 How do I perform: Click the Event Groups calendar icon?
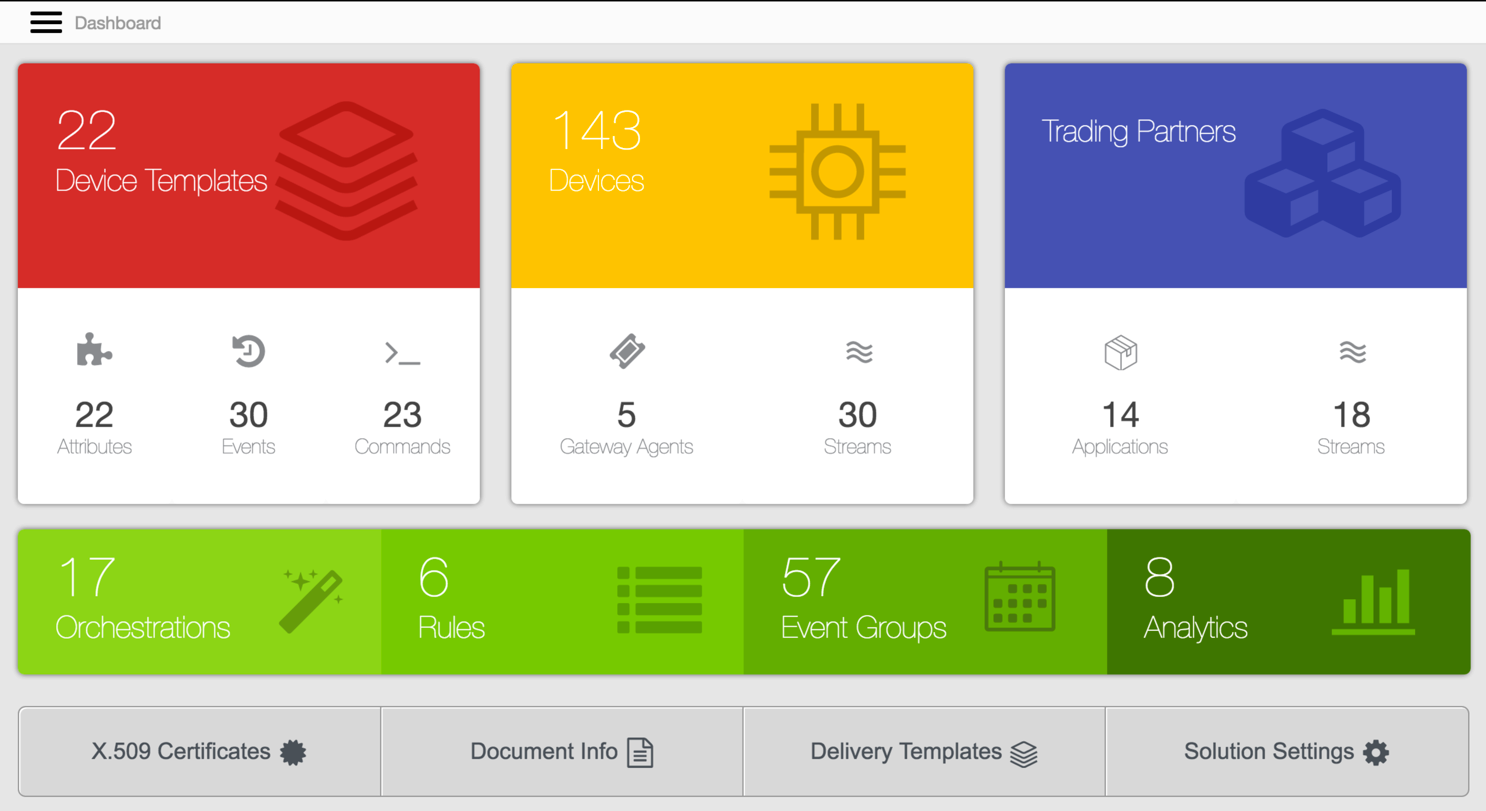click(1019, 597)
